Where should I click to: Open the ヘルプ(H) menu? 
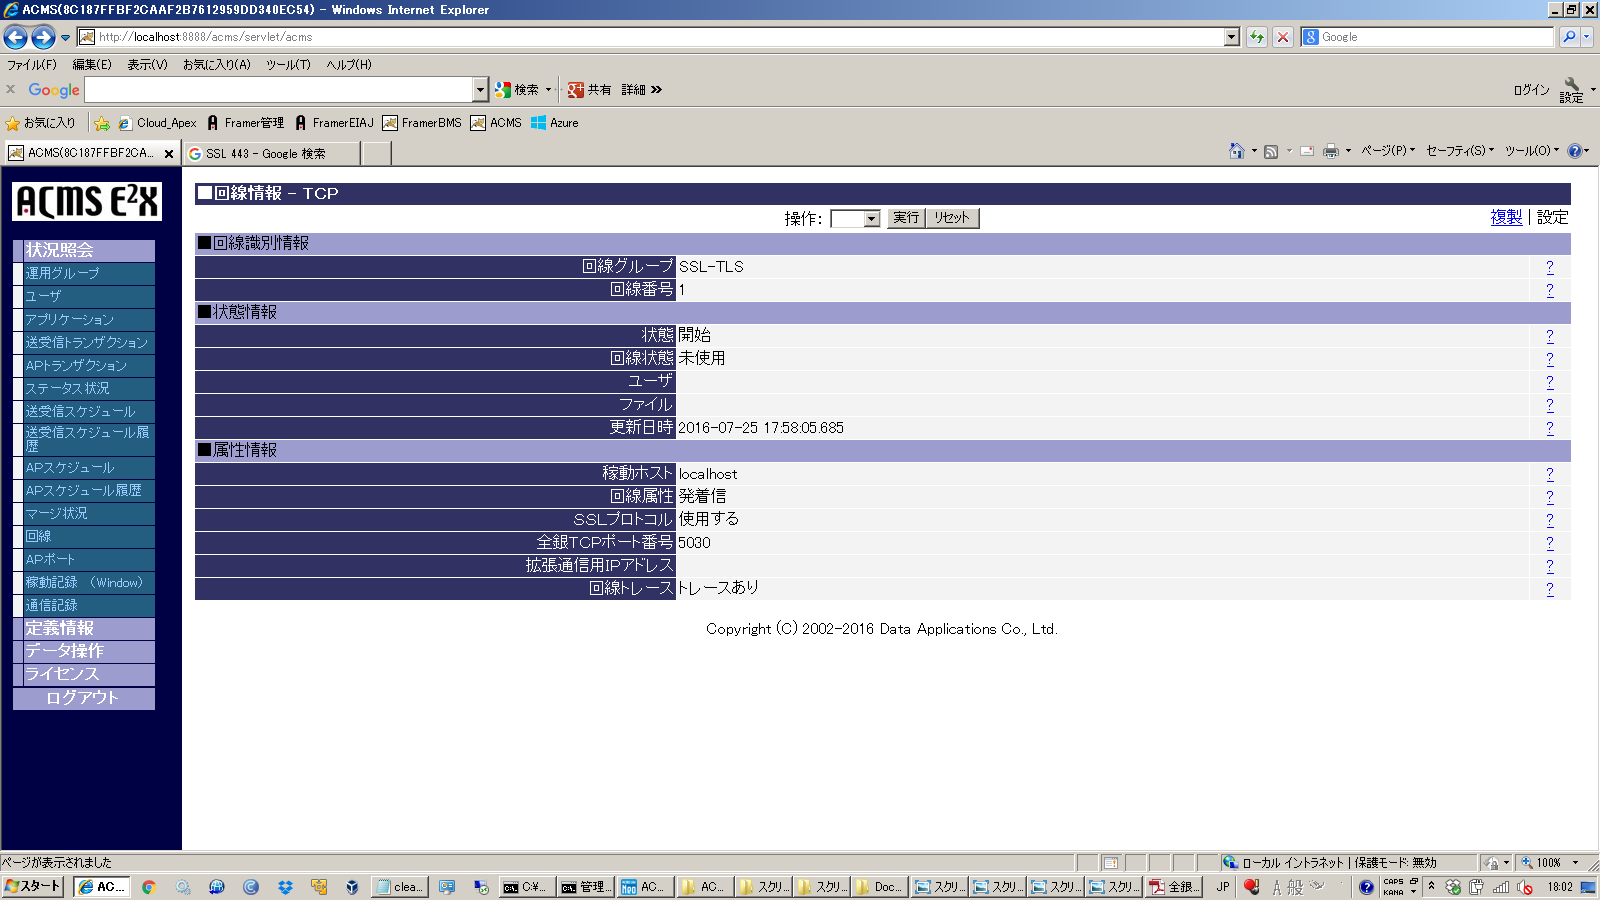(x=349, y=64)
